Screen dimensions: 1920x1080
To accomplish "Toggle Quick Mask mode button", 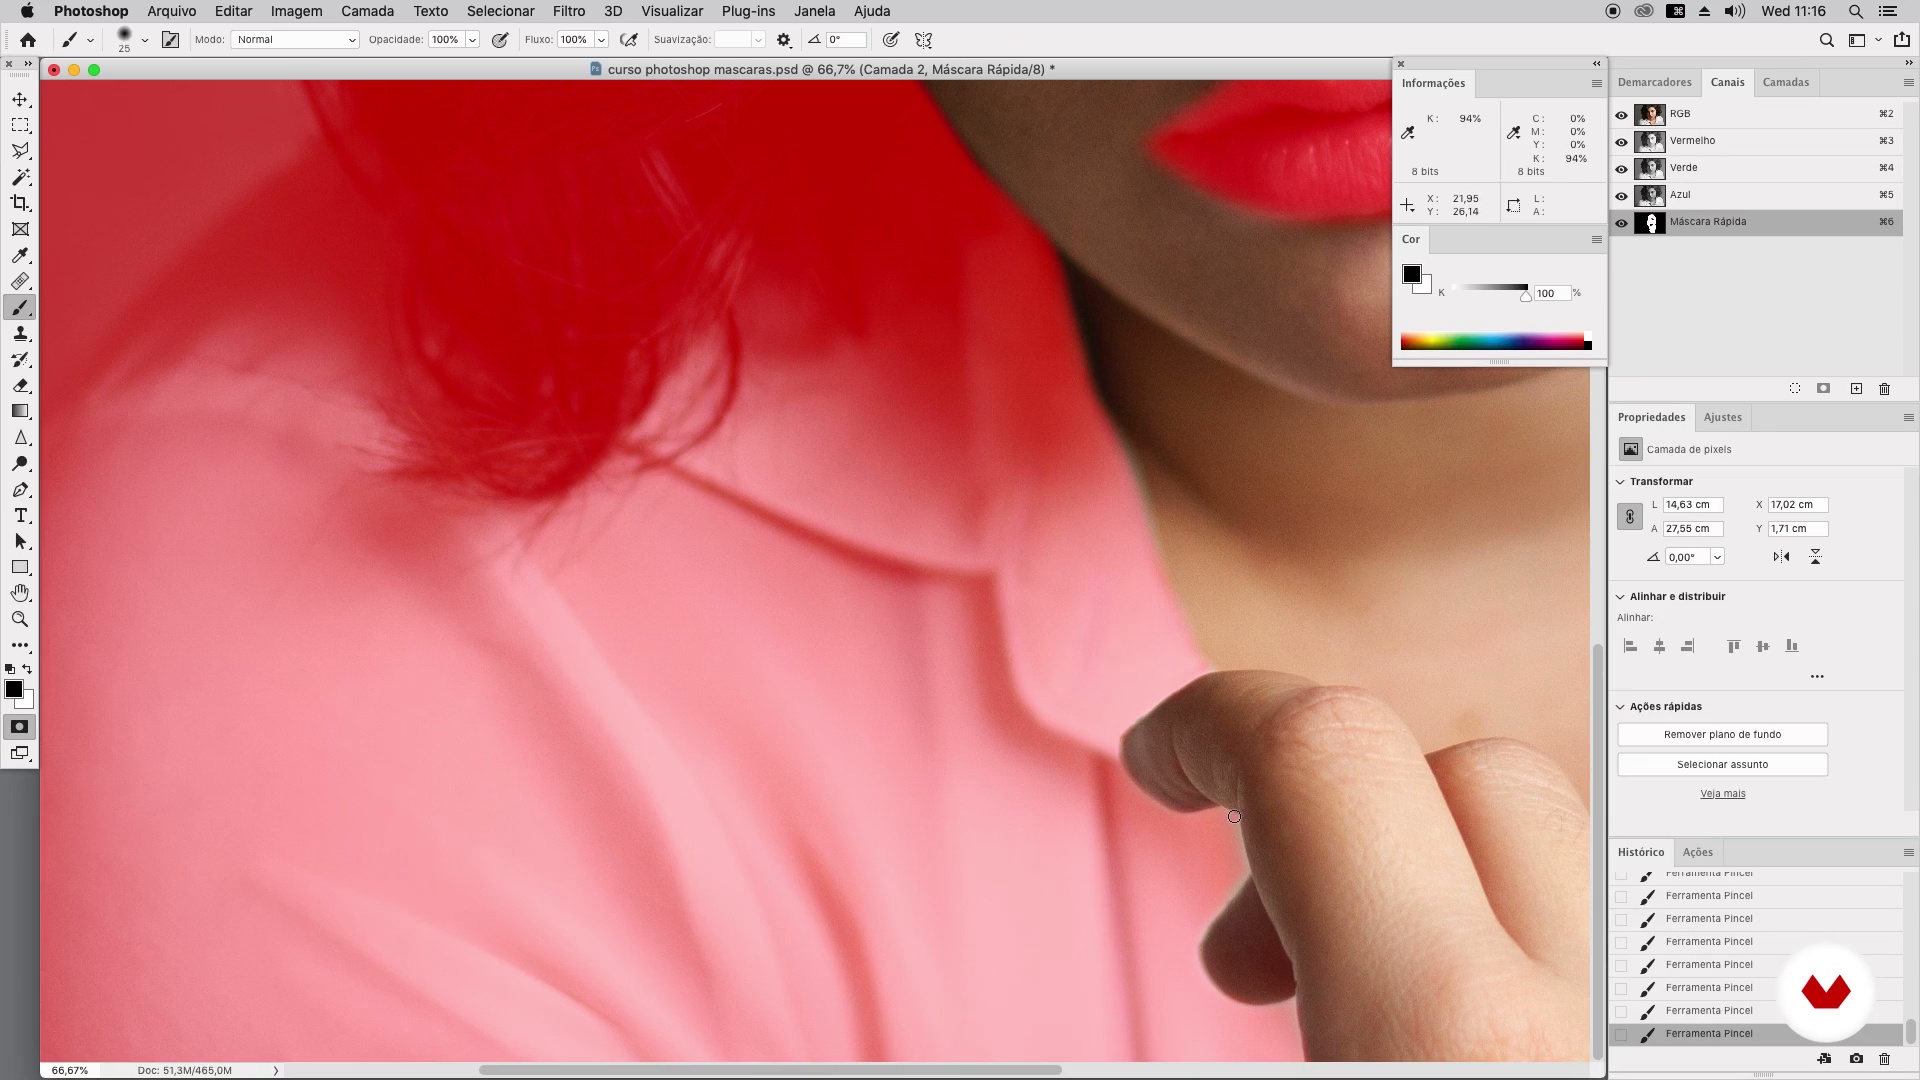I will 19,727.
